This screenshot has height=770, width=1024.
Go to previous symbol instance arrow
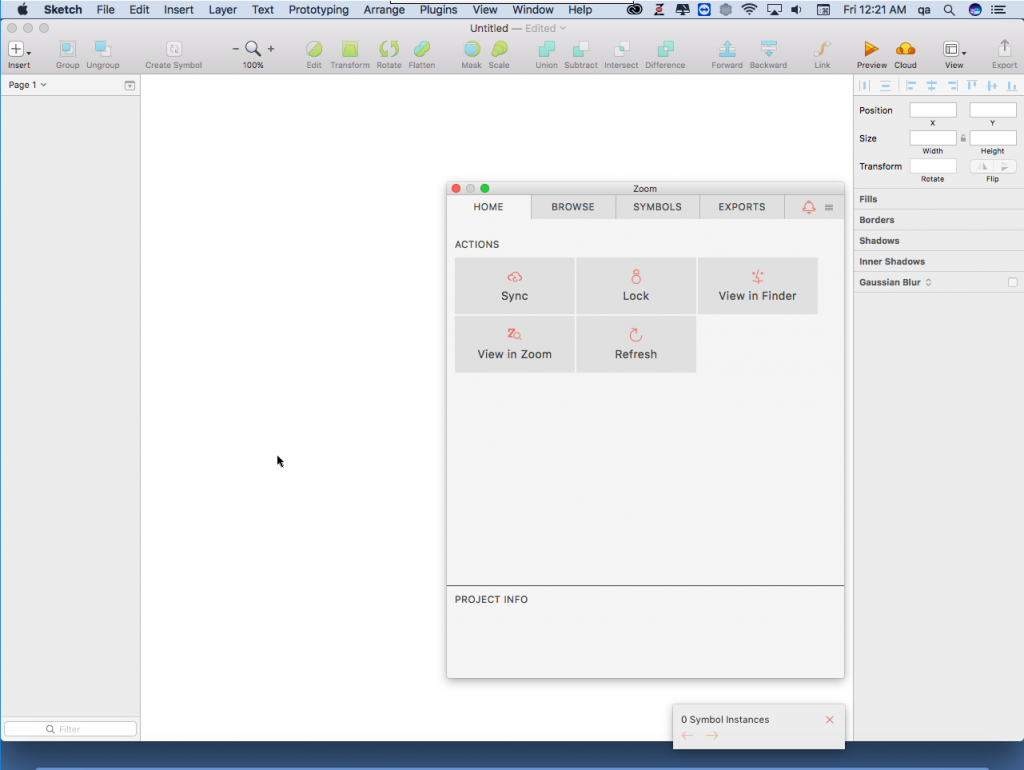(688, 736)
